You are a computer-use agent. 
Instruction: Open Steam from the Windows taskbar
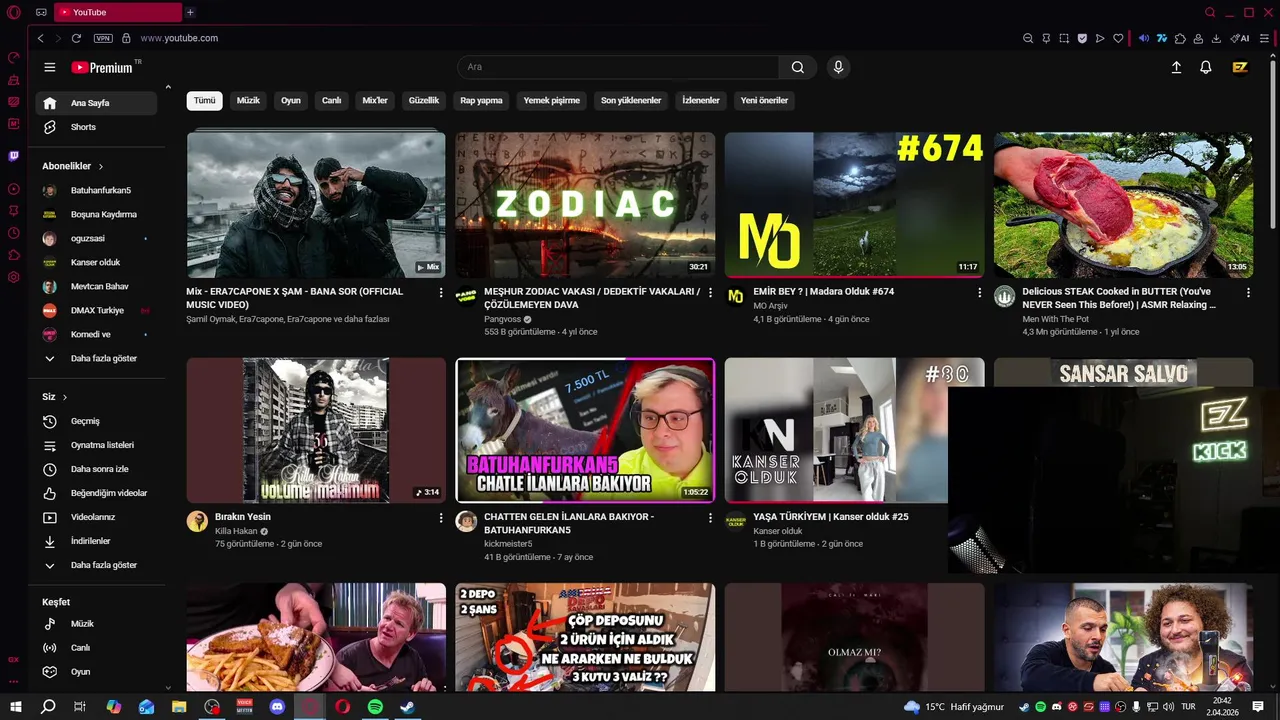[407, 706]
